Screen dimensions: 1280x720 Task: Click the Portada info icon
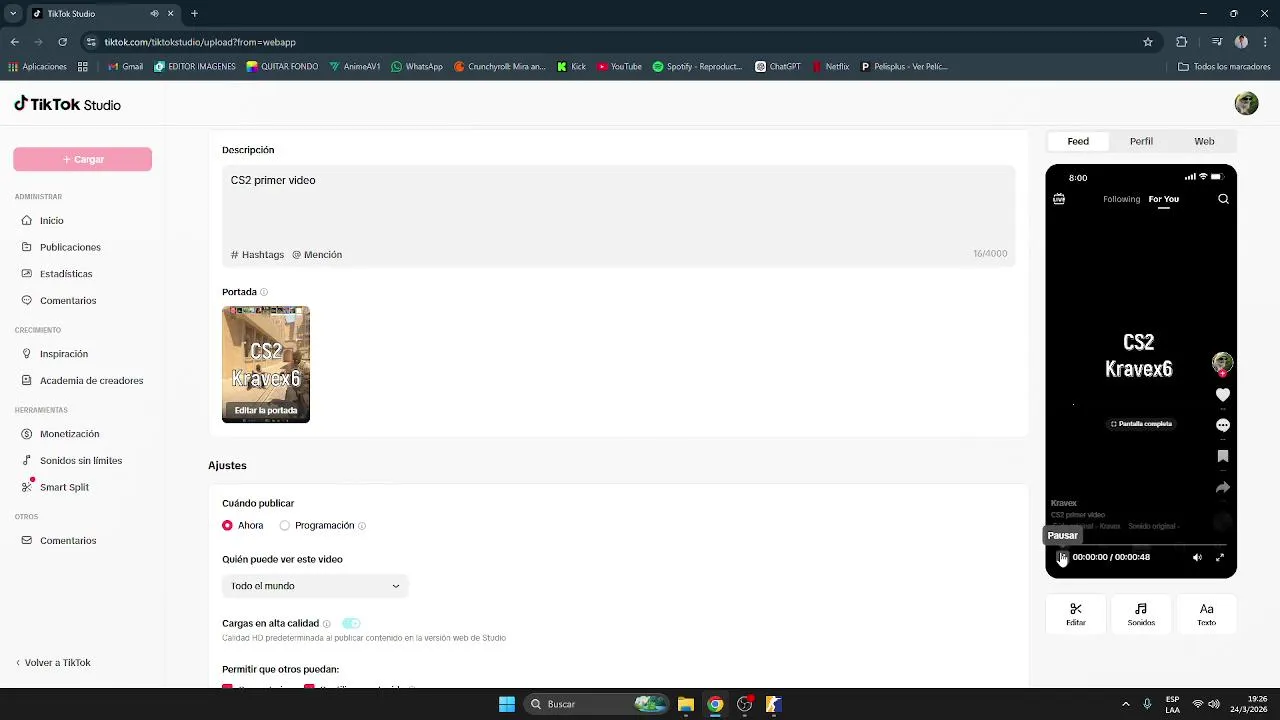[x=264, y=292]
